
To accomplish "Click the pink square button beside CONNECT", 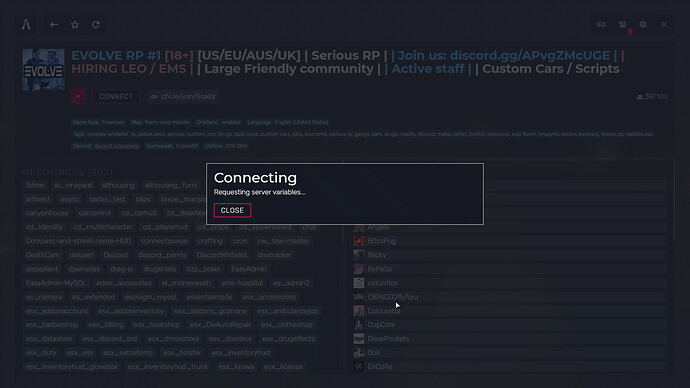I will coord(78,97).
